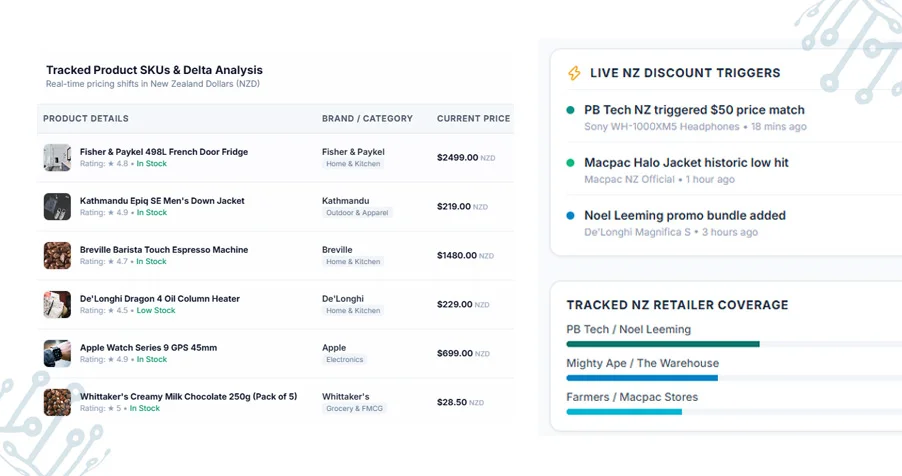Open Noel Leeming promo bundle added

[x=685, y=216]
